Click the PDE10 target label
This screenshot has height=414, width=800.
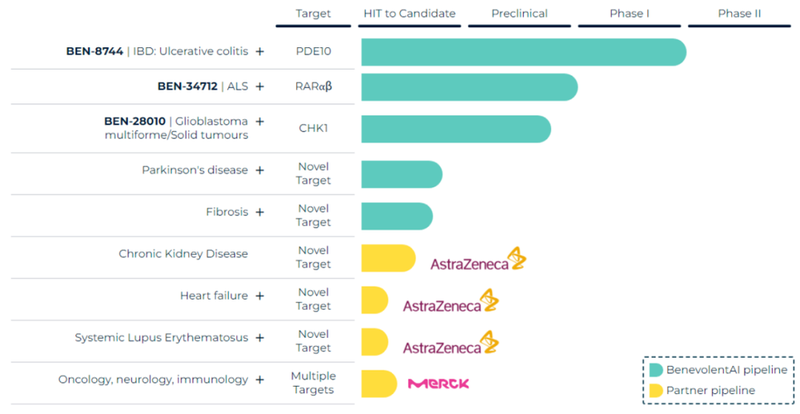313,51
